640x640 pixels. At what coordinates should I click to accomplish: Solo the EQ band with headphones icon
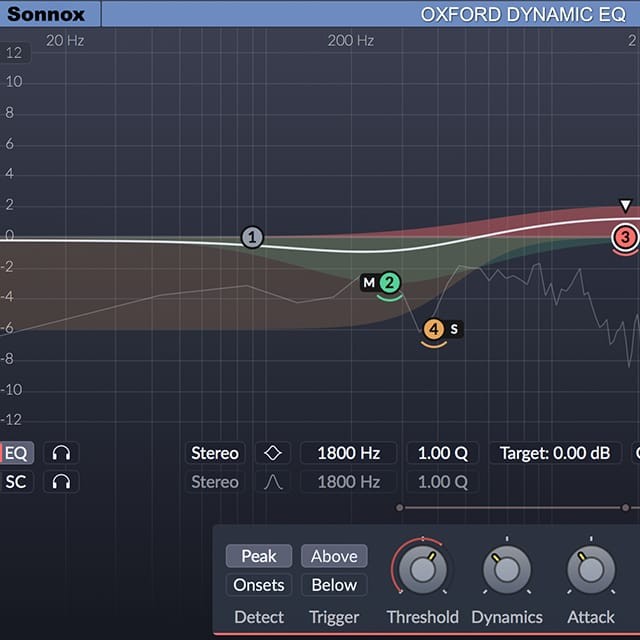61,453
